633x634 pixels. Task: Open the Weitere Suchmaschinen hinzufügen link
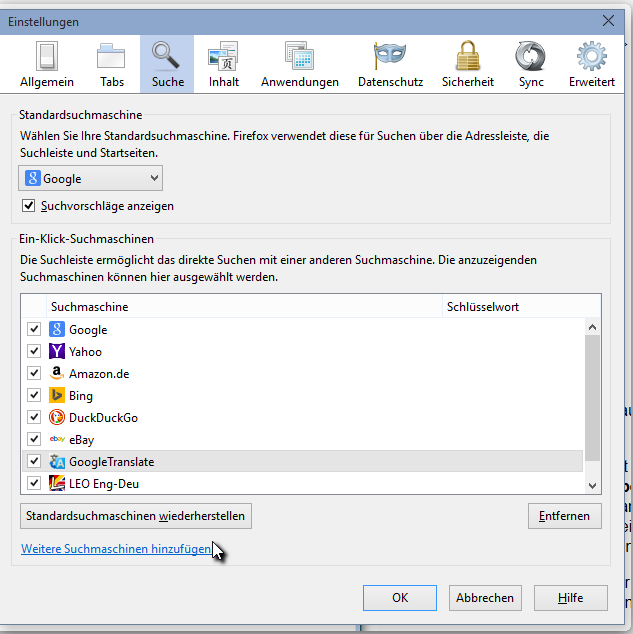tap(116, 549)
